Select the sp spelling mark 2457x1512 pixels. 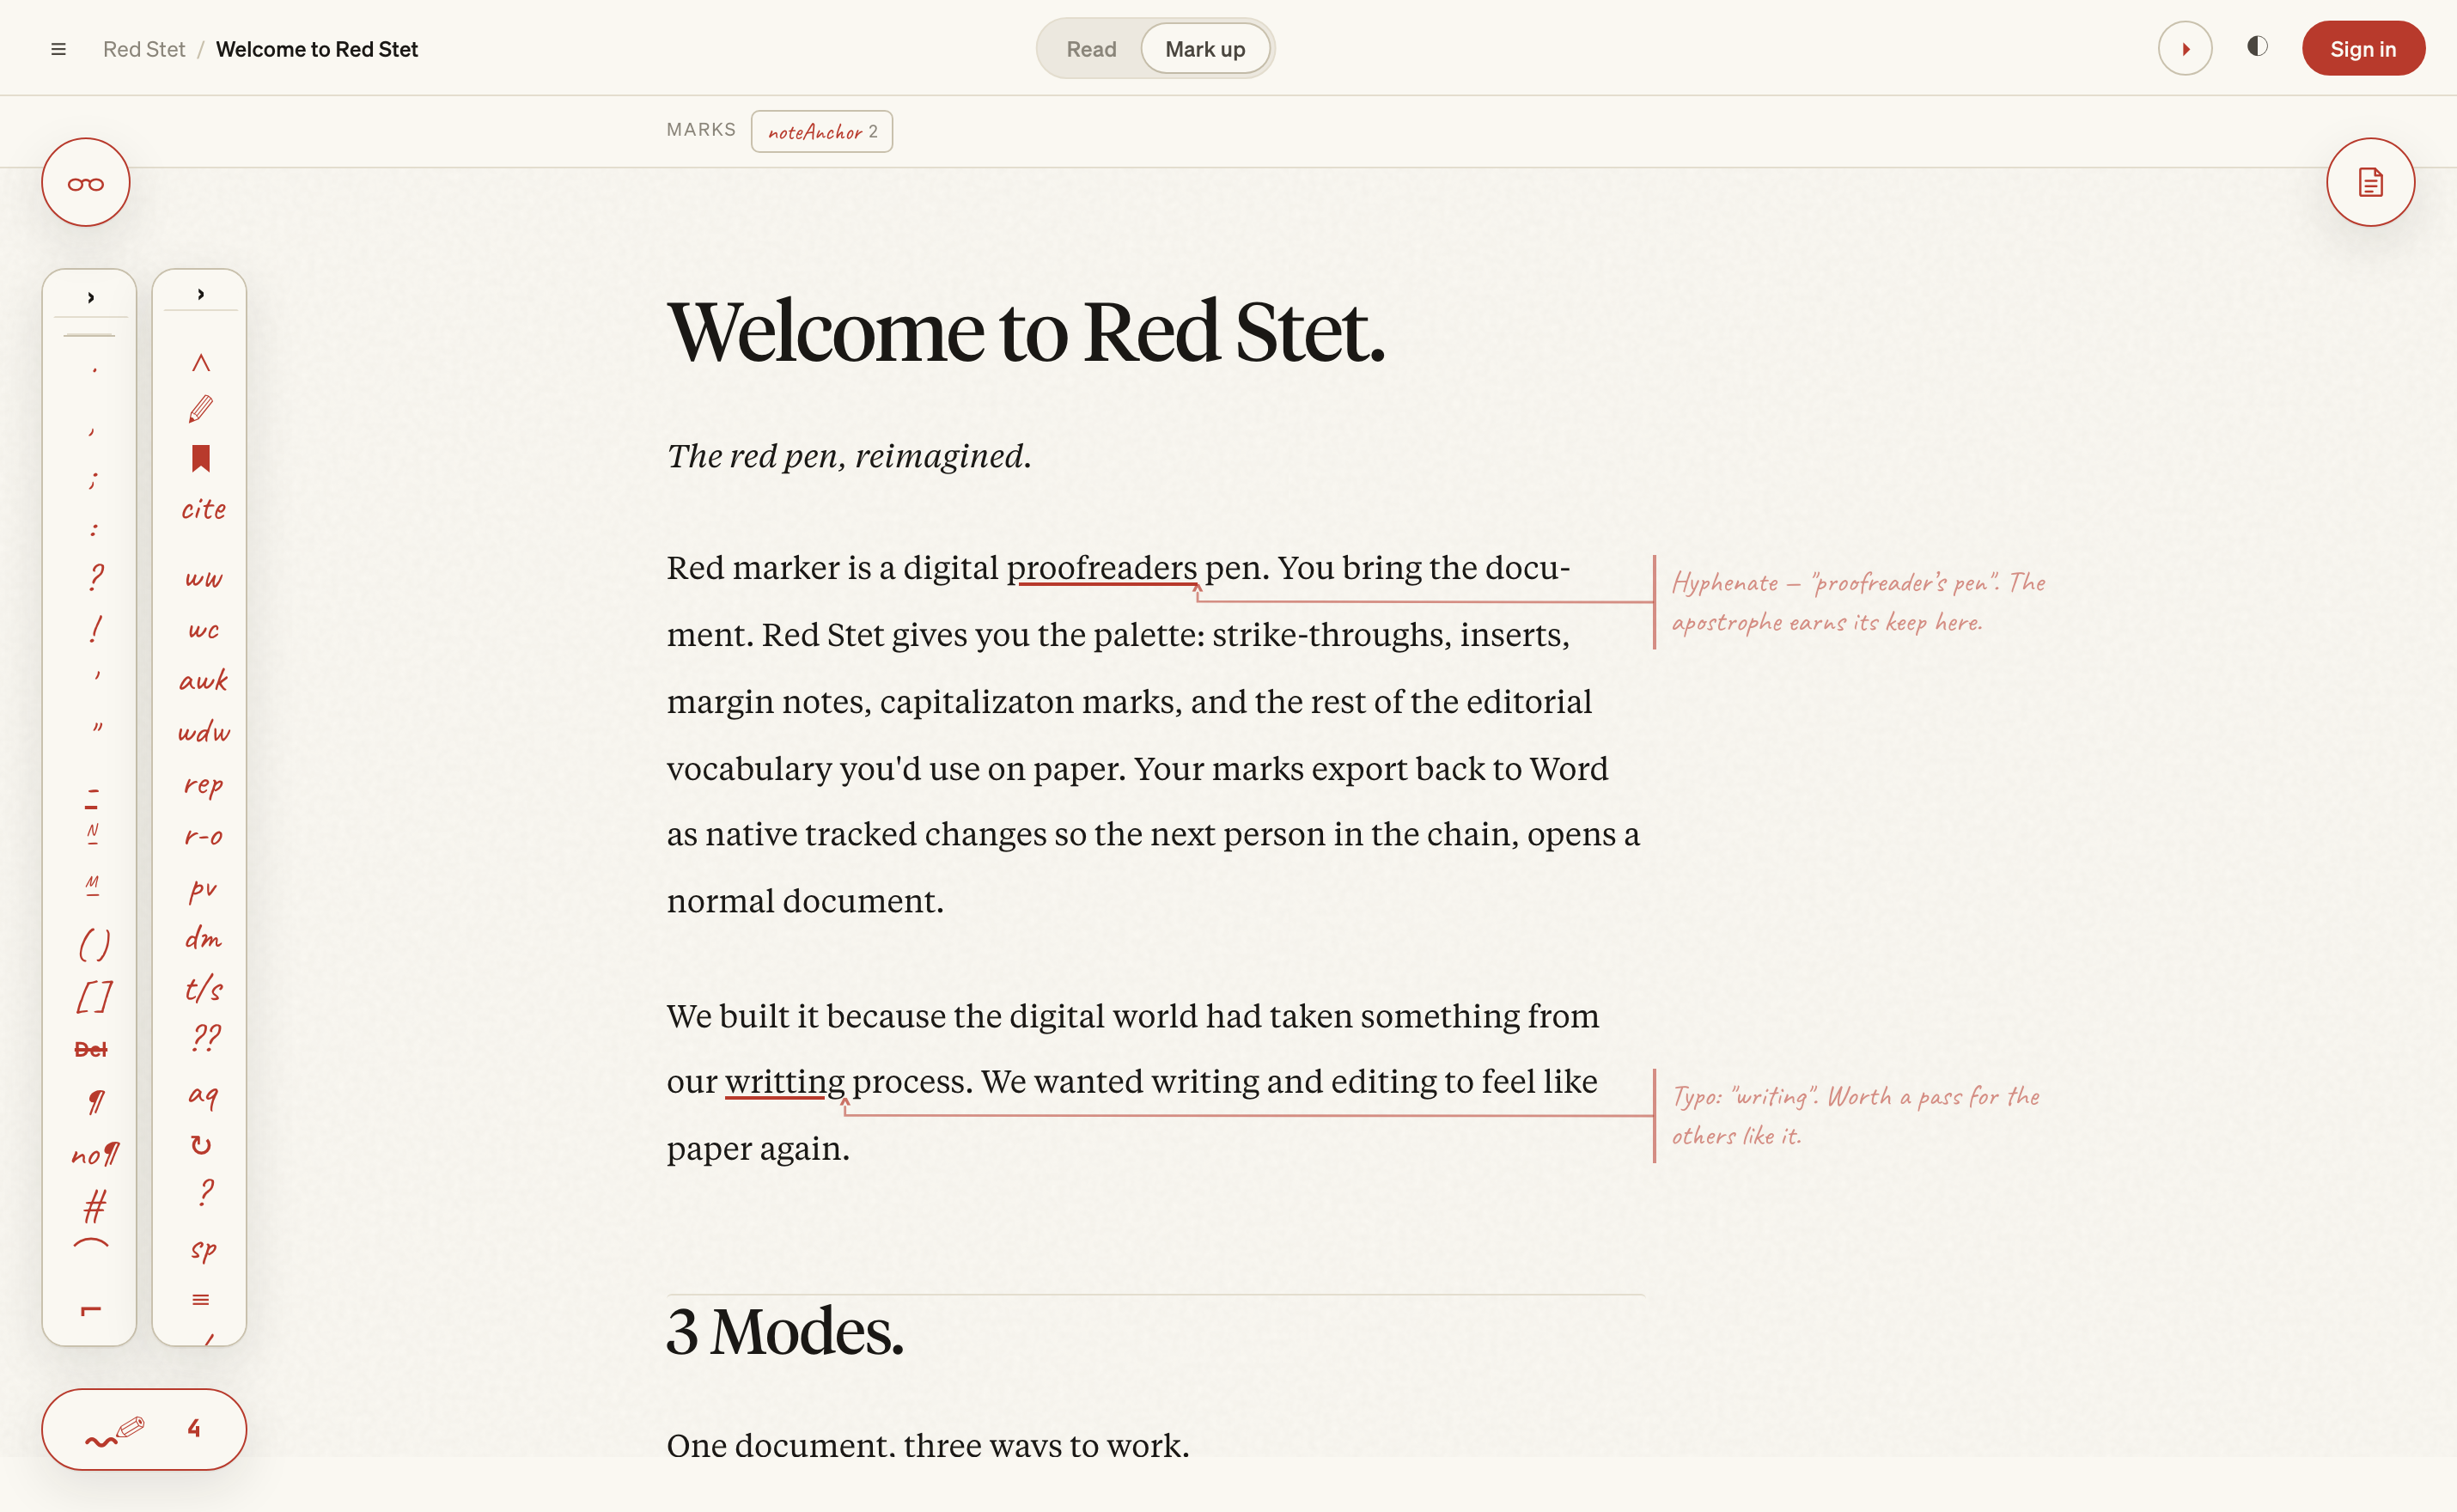(x=203, y=1249)
